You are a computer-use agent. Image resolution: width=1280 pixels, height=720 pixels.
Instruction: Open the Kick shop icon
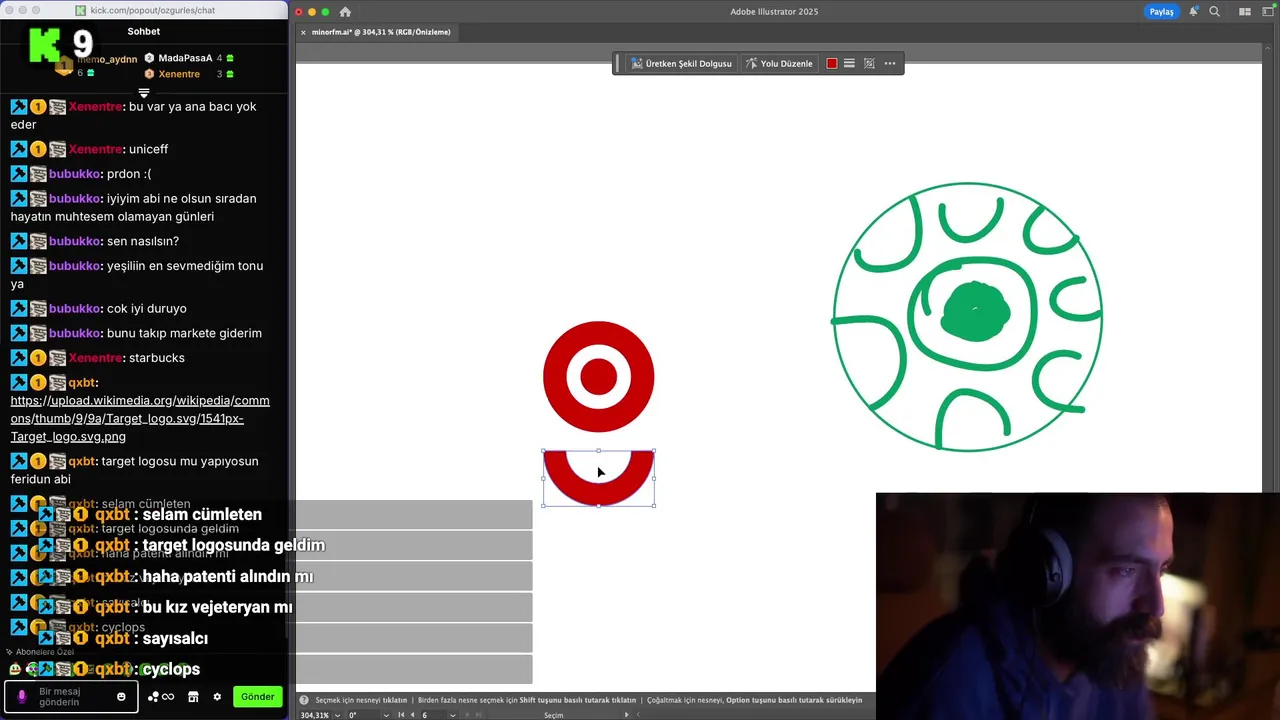pyautogui.click(x=193, y=697)
